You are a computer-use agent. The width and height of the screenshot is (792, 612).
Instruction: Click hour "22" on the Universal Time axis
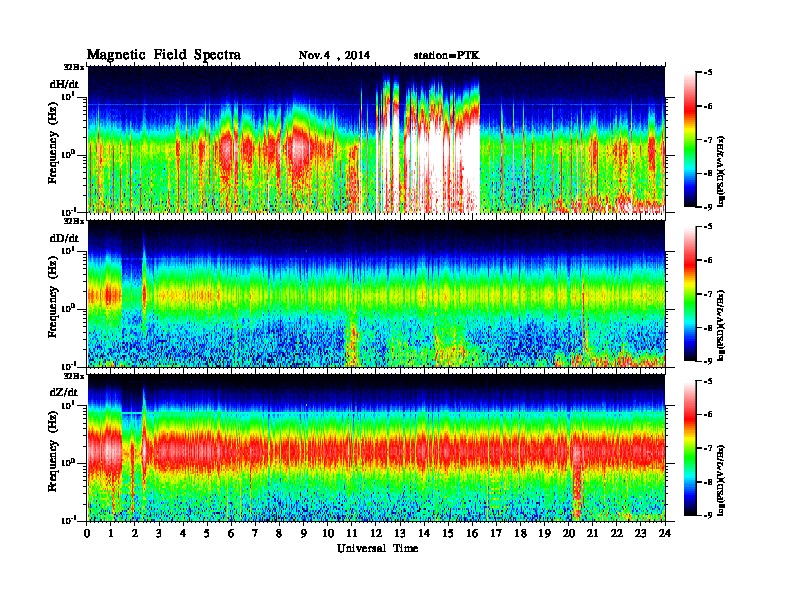click(617, 533)
